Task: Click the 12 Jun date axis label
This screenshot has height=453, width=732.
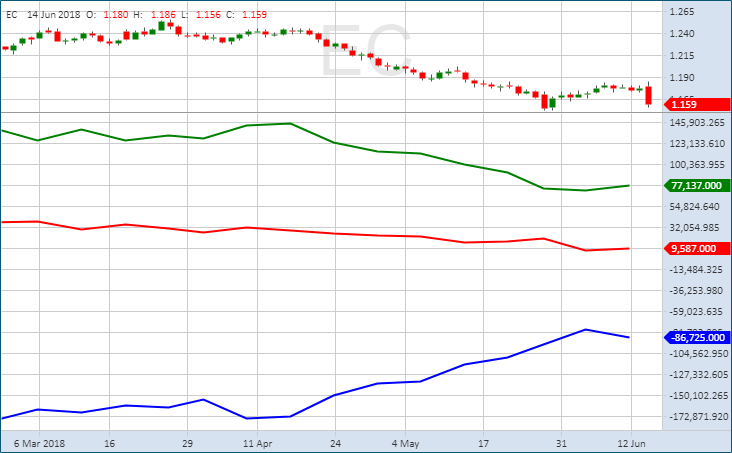Action: [629, 441]
